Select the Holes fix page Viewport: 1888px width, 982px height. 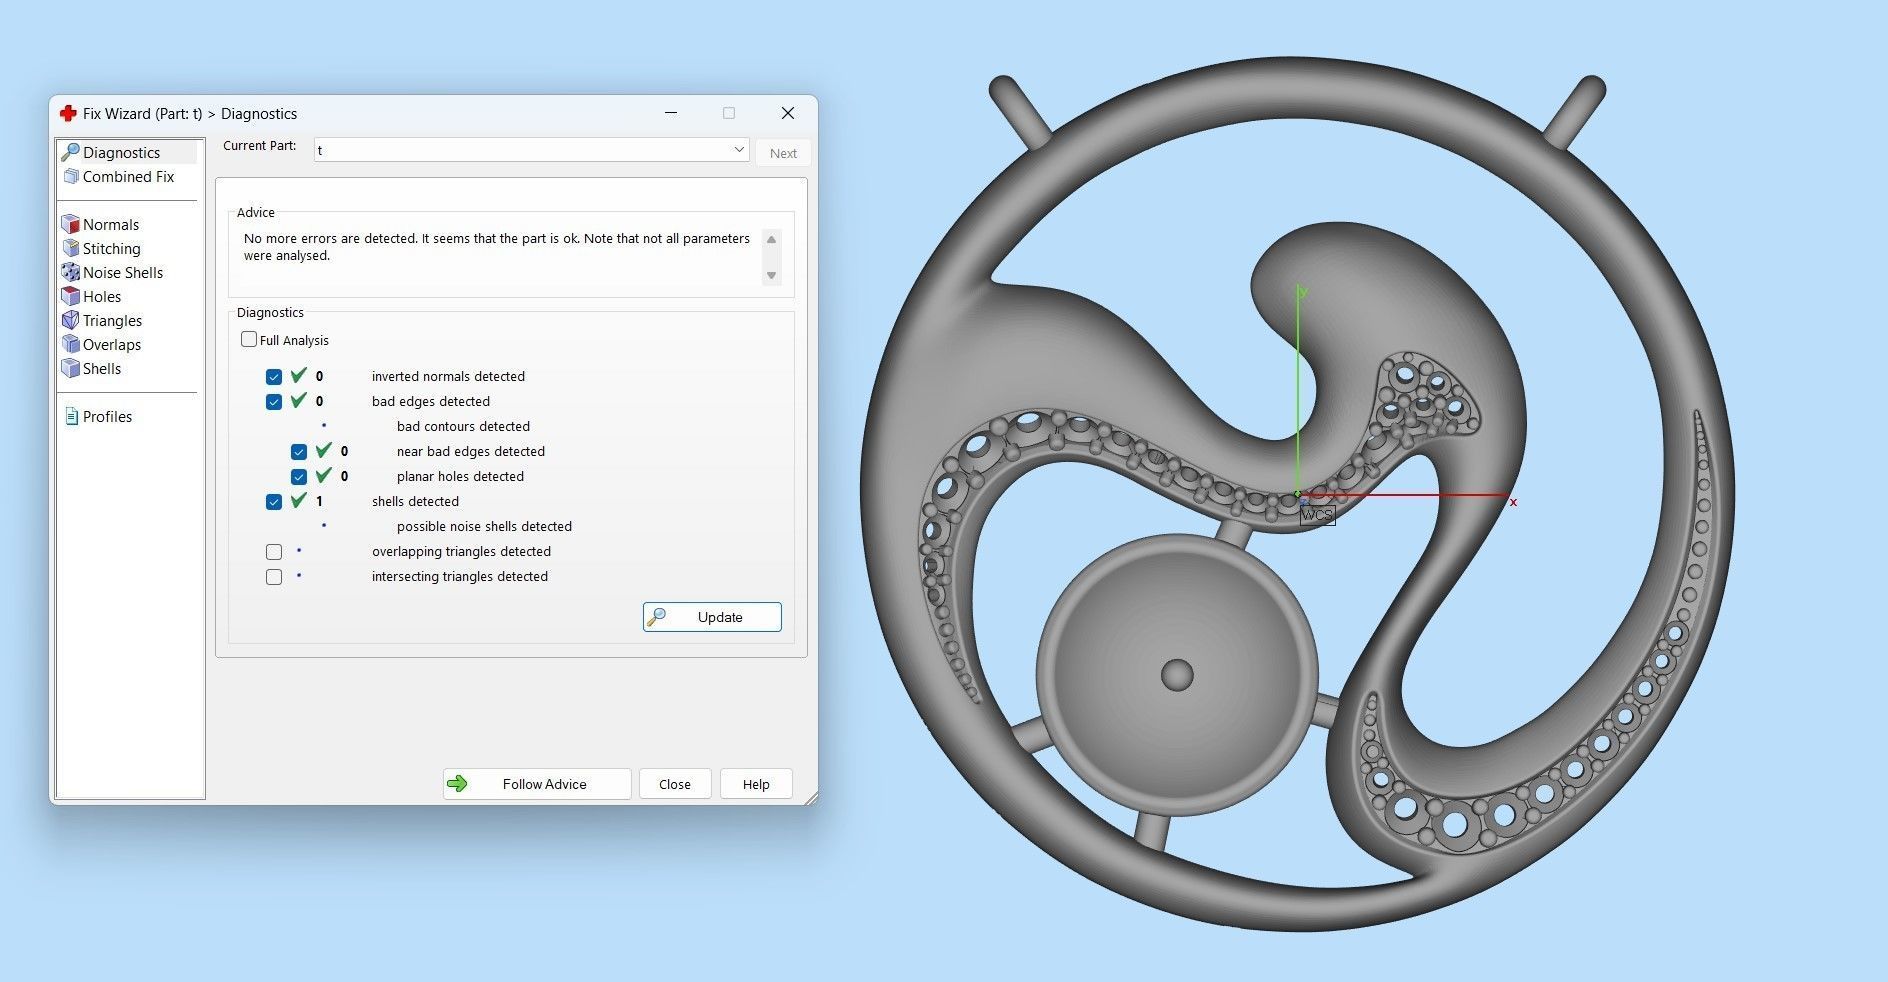point(101,297)
